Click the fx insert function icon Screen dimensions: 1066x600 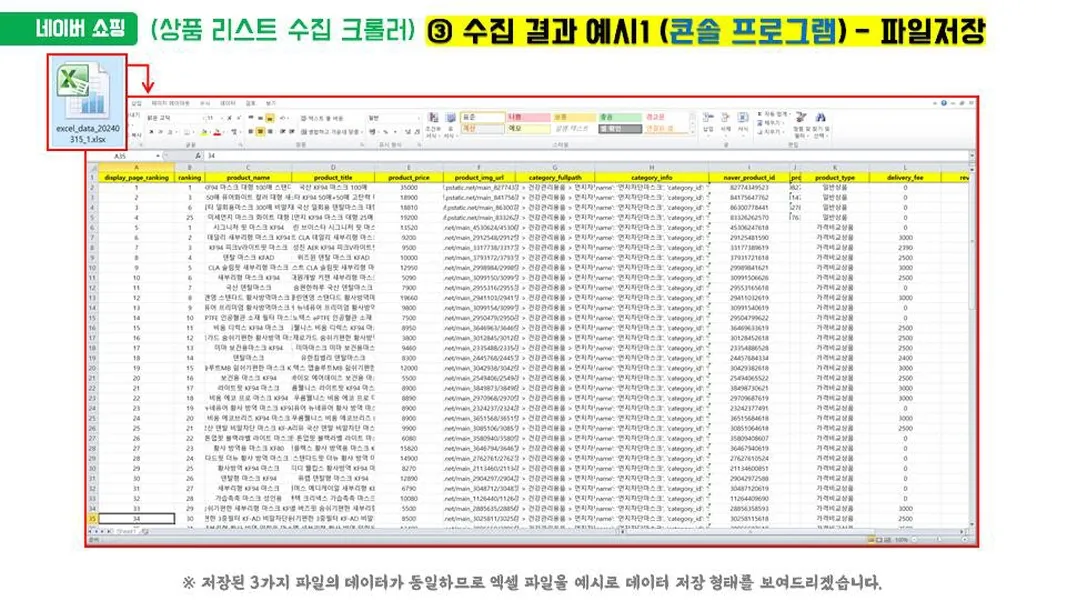[199, 156]
